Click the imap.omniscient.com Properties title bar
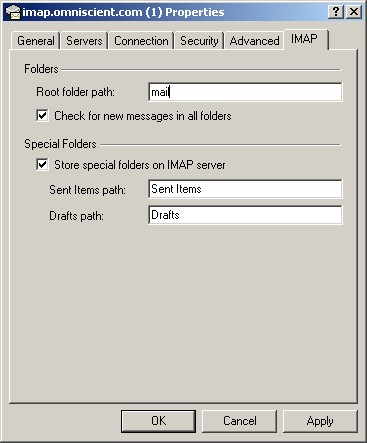Viewport: 367px width, 443px height. click(183, 12)
